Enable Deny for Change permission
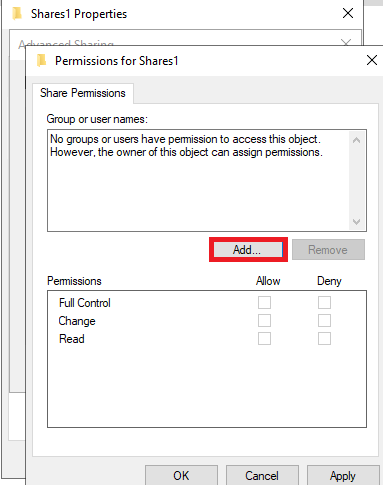The width and height of the screenshot is (383, 485). [x=324, y=321]
